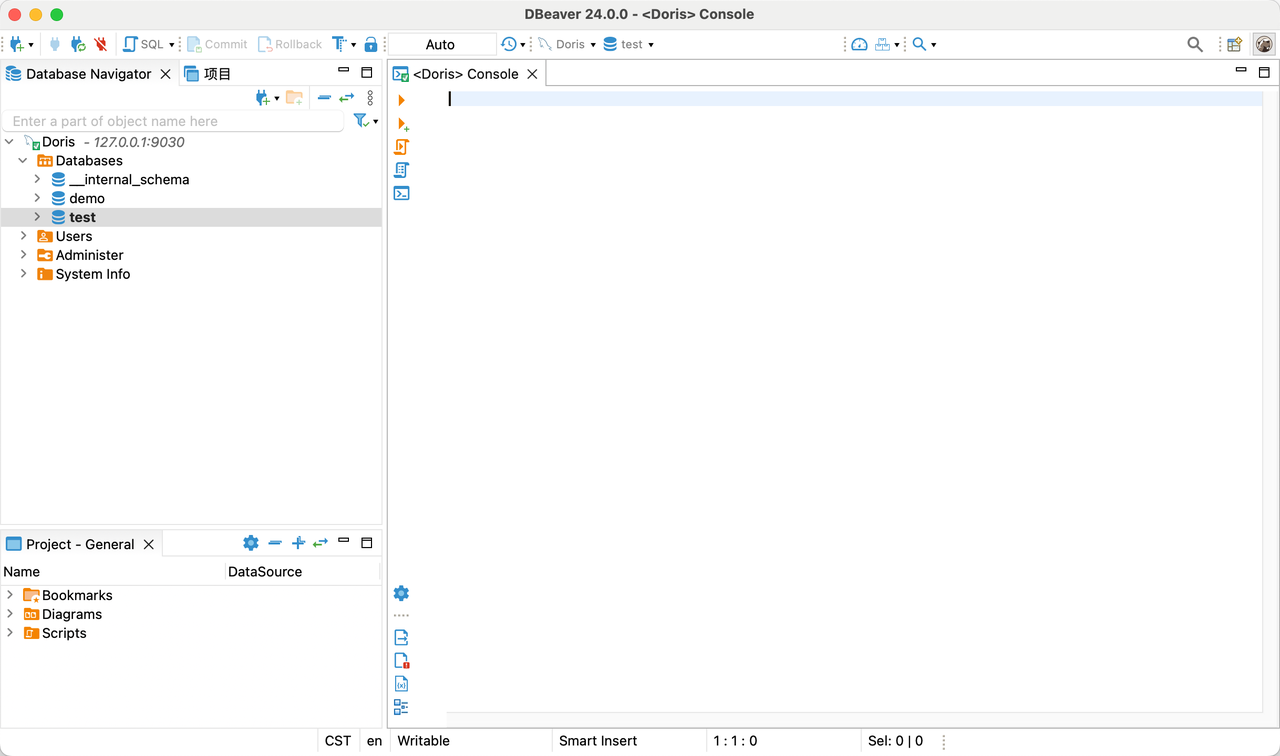This screenshot has height=756, width=1280.
Task: Toggle the filter icon in Database Navigator
Action: 361,120
